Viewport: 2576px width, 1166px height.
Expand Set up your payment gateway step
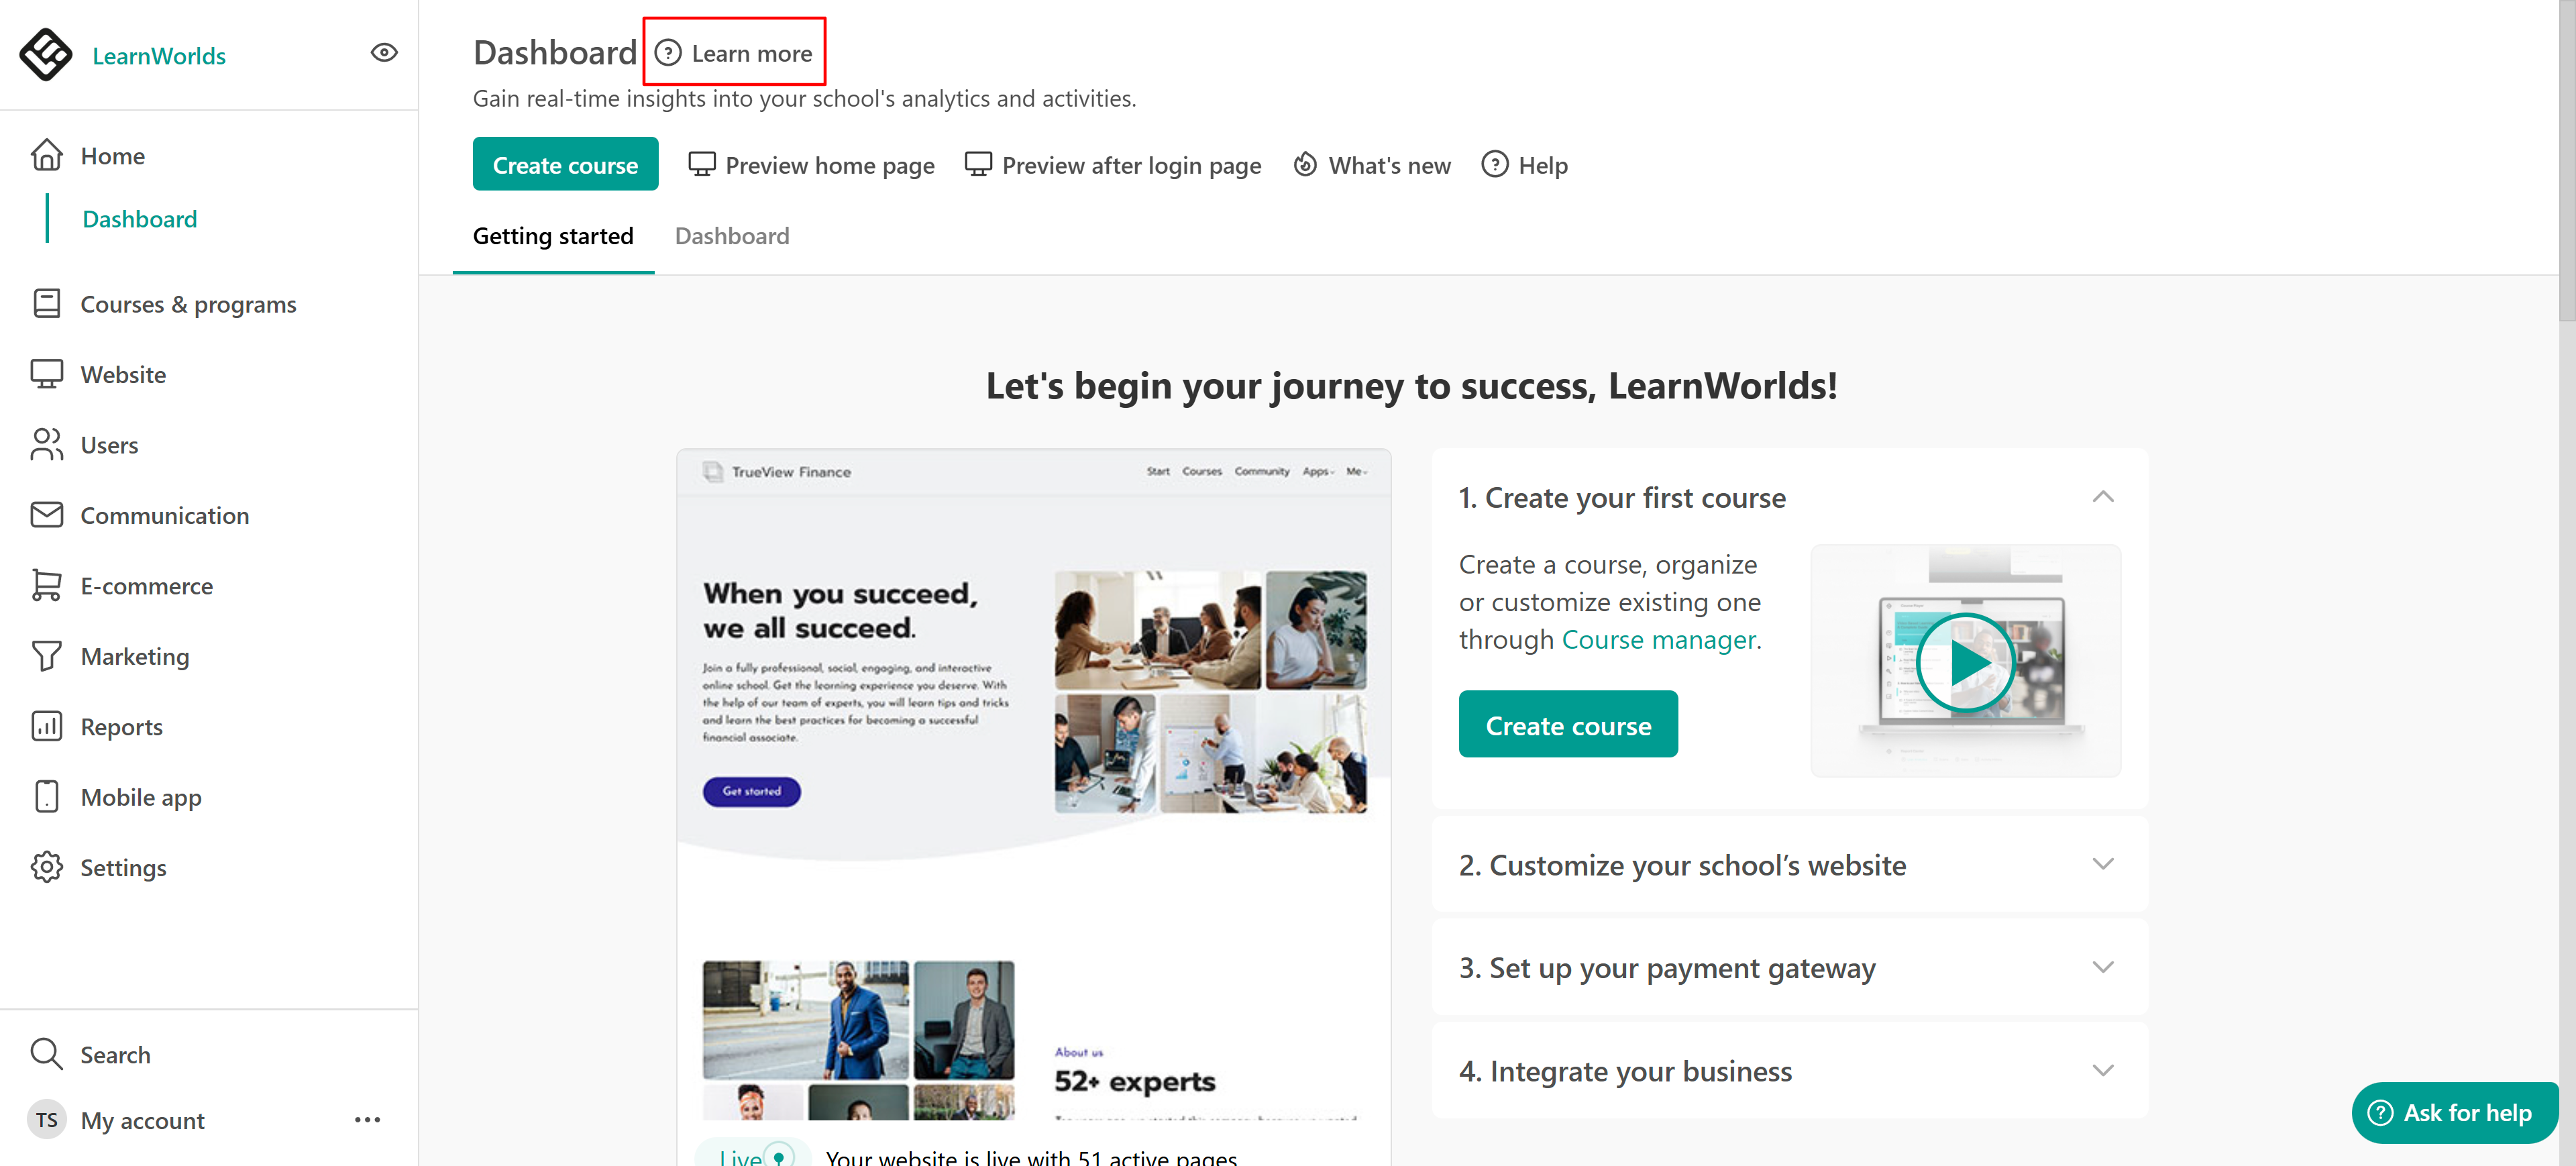click(x=2102, y=968)
